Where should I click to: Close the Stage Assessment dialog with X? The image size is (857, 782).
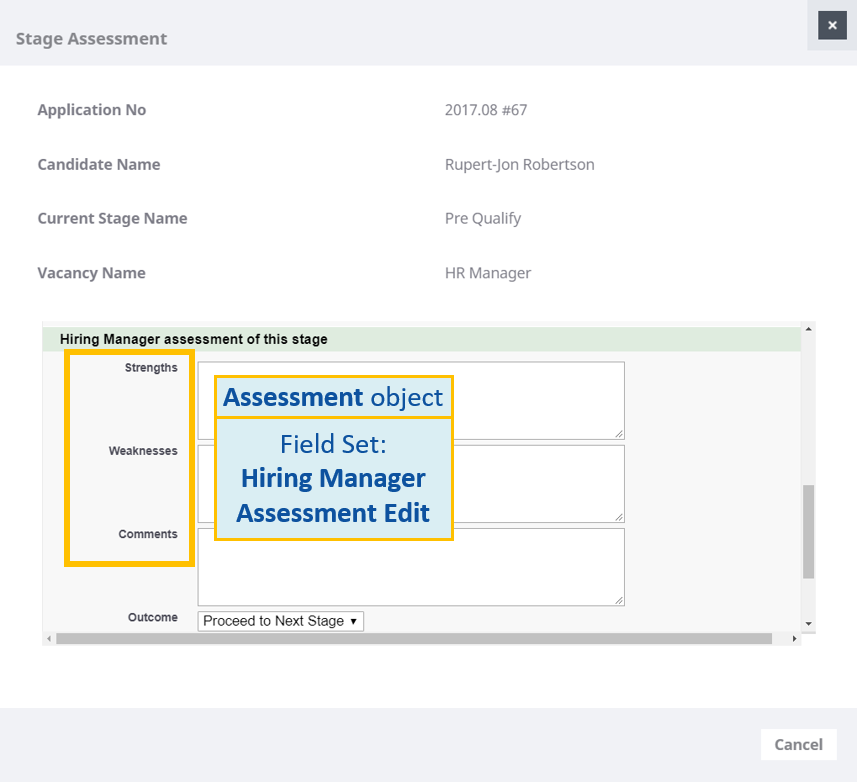coord(832,25)
